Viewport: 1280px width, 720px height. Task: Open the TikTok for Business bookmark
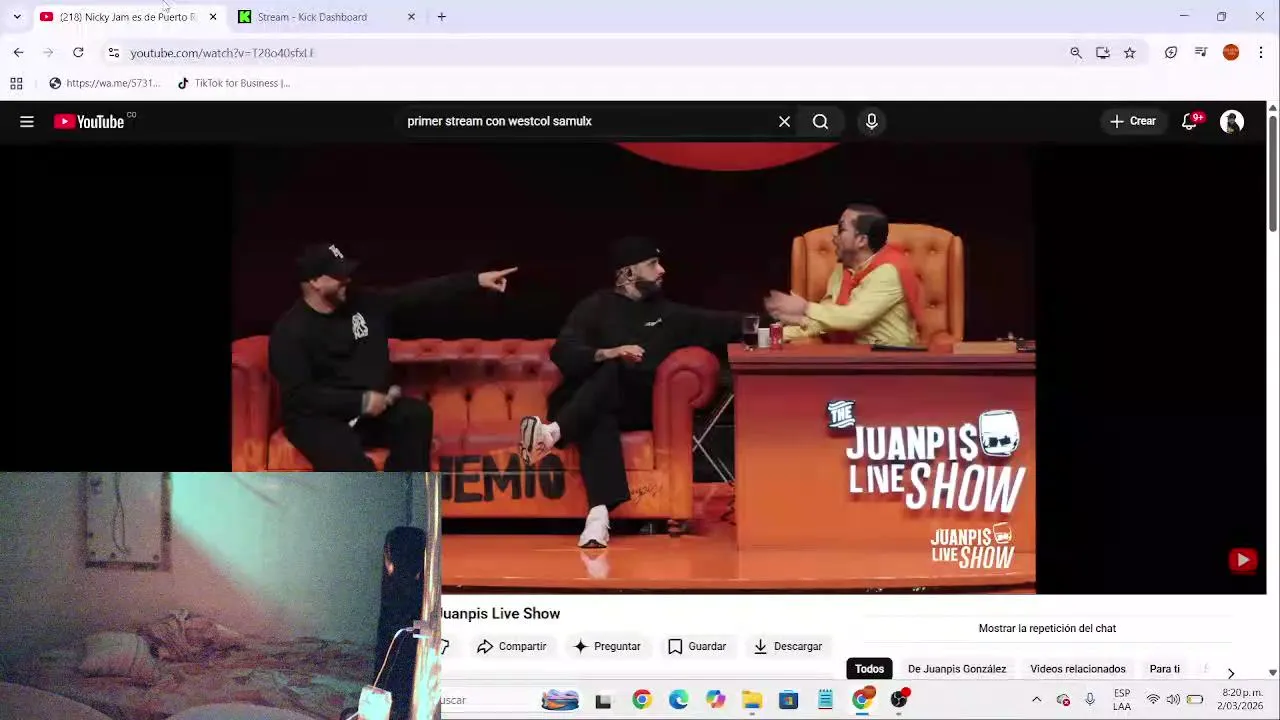pos(233,83)
